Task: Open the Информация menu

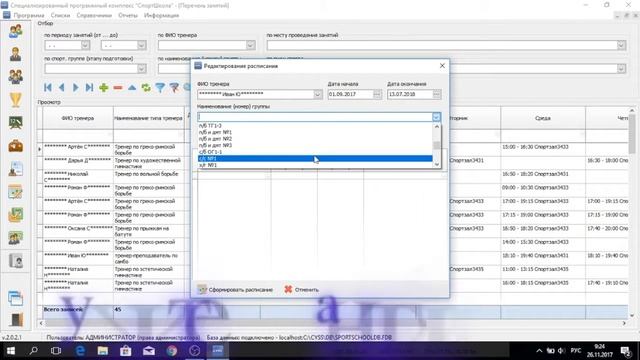Action: [x=161, y=15]
